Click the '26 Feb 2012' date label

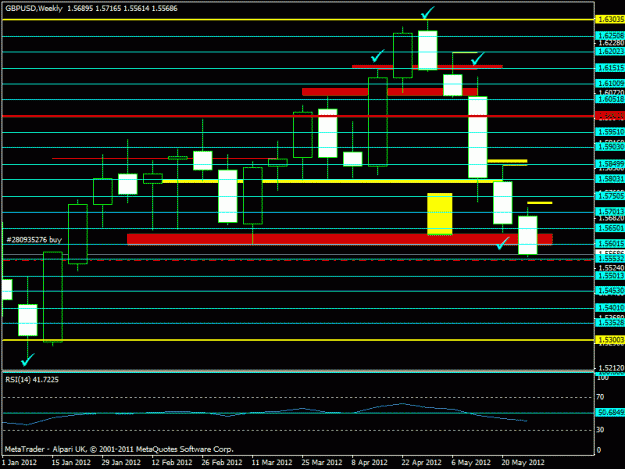click(222, 463)
